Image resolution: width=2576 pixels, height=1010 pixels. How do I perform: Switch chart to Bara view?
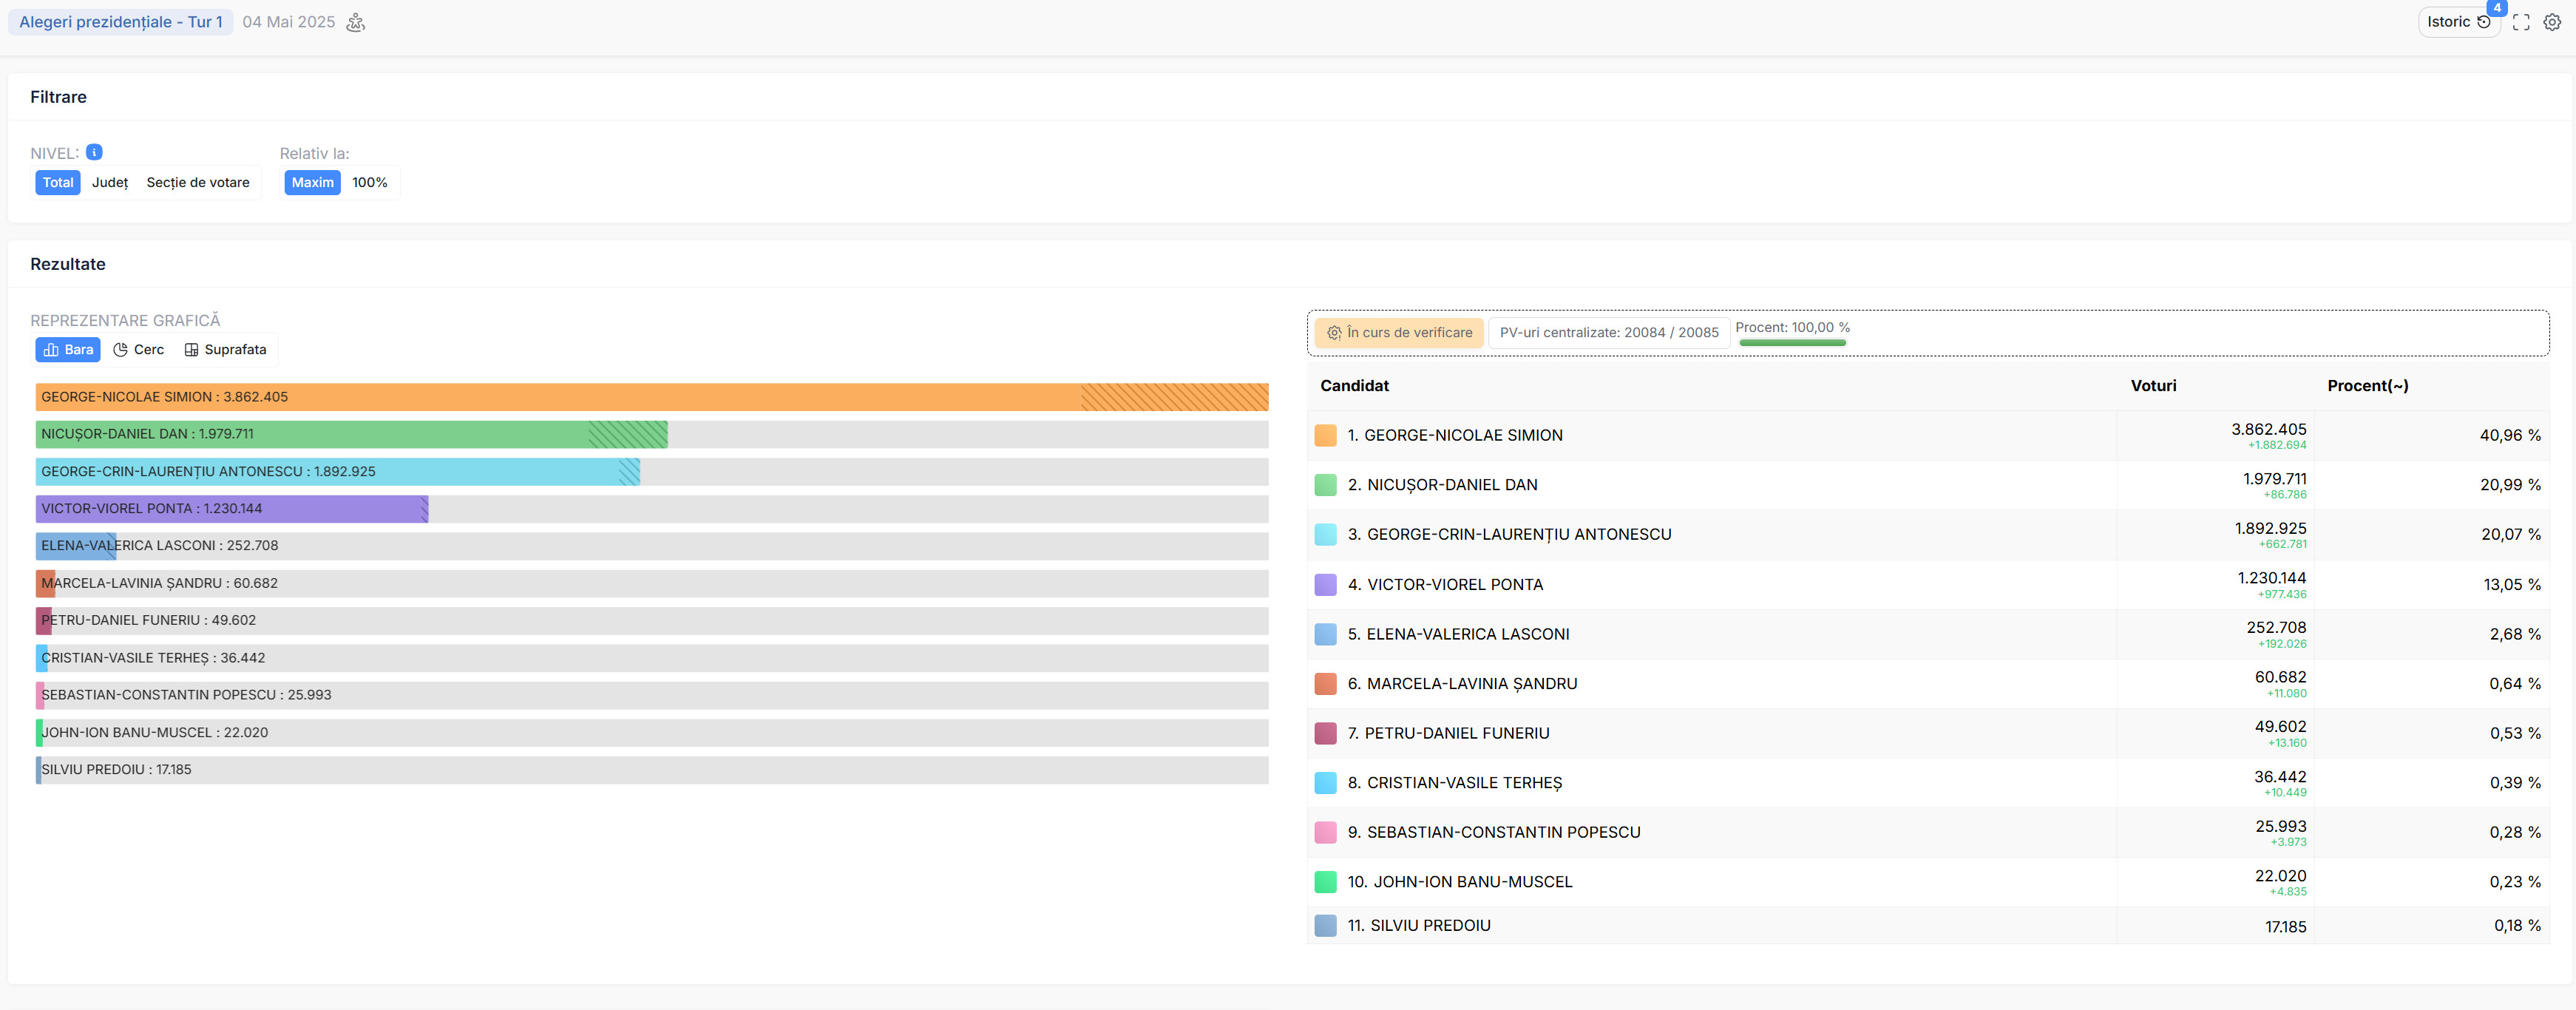(68, 349)
